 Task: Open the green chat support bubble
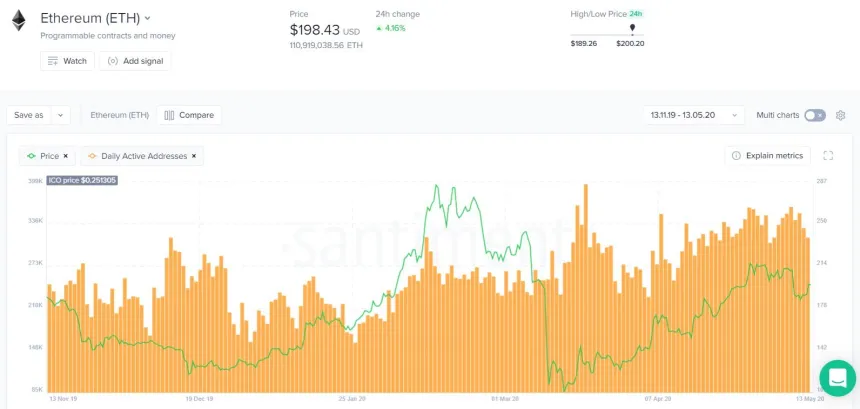point(837,378)
